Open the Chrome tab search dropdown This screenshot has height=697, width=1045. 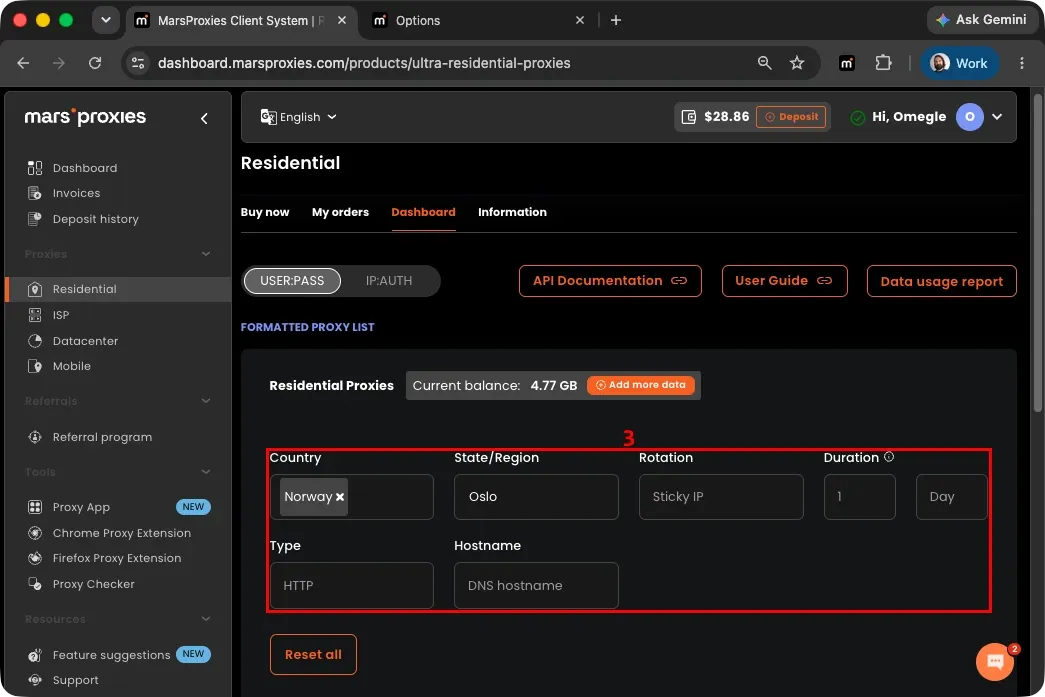pos(105,20)
